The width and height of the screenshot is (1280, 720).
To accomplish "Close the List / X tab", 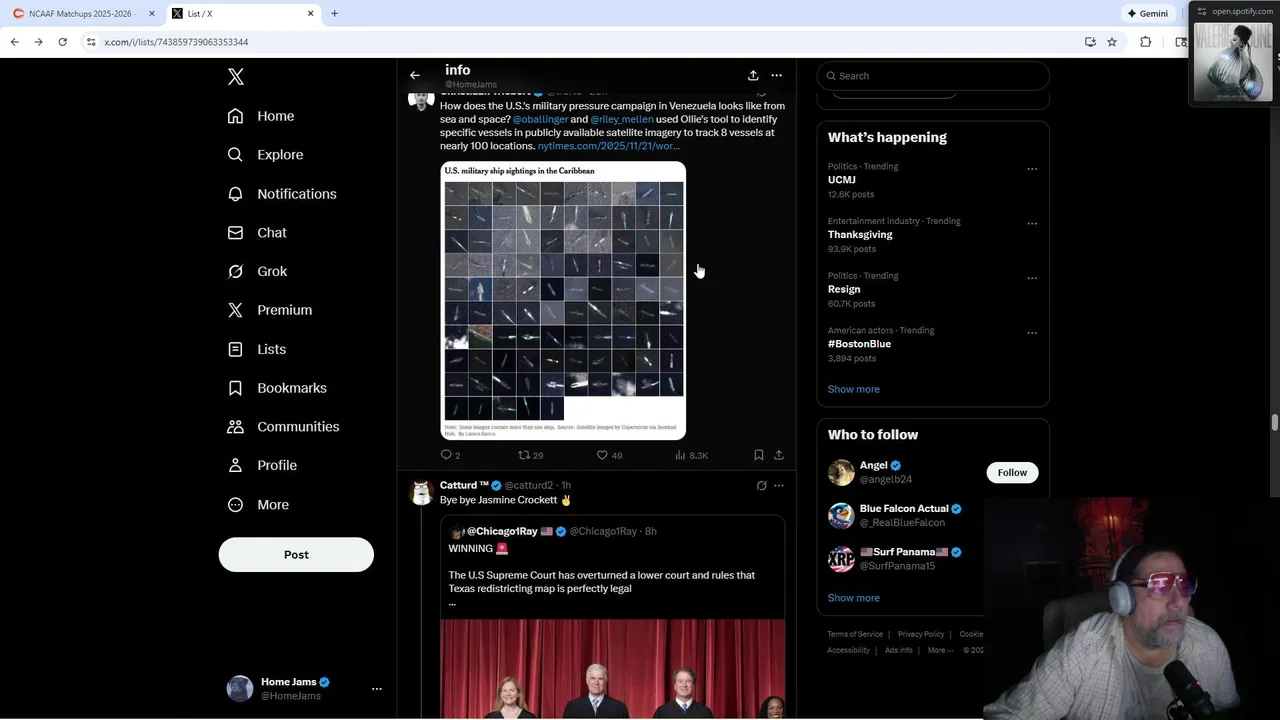I will click(310, 13).
